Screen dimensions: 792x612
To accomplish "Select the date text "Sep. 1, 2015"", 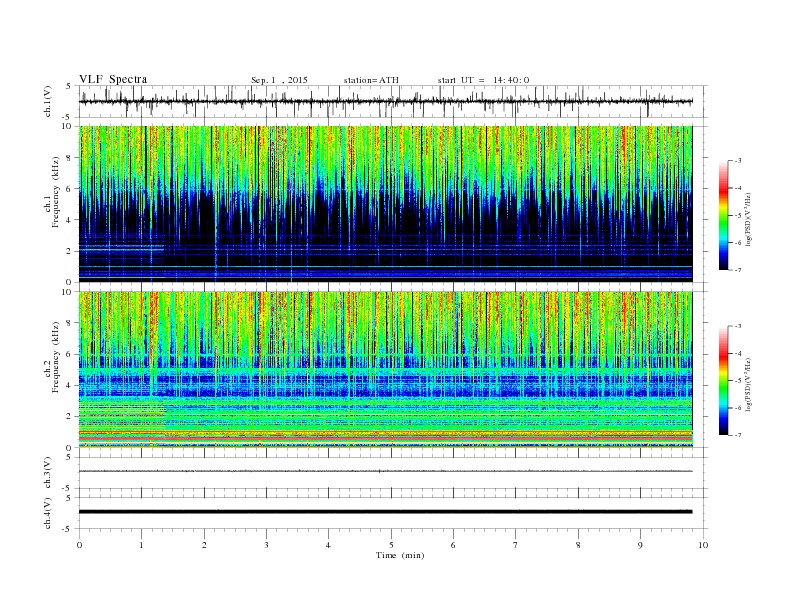I will tap(279, 80).
